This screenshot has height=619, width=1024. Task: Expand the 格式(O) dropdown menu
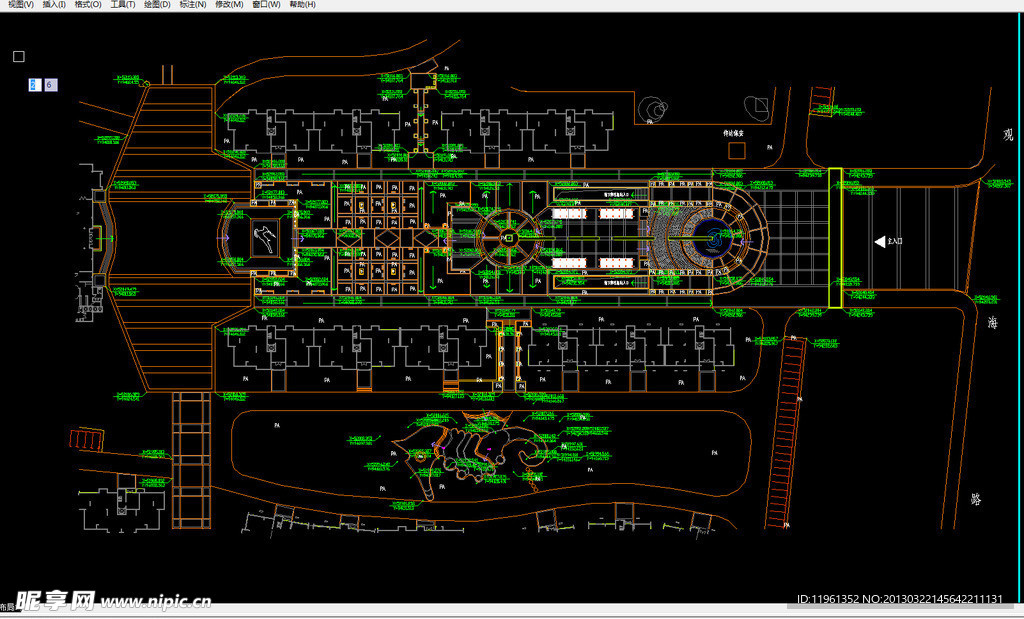point(88,5)
